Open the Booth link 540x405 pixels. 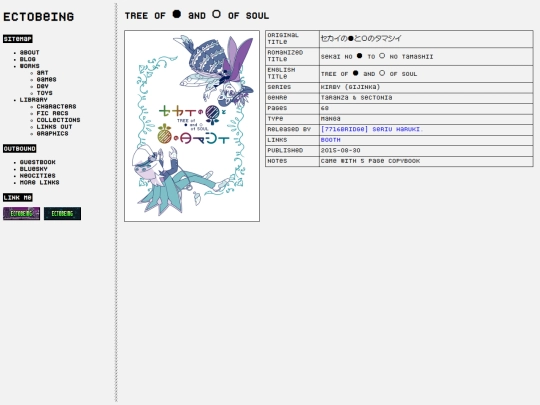click(331, 140)
